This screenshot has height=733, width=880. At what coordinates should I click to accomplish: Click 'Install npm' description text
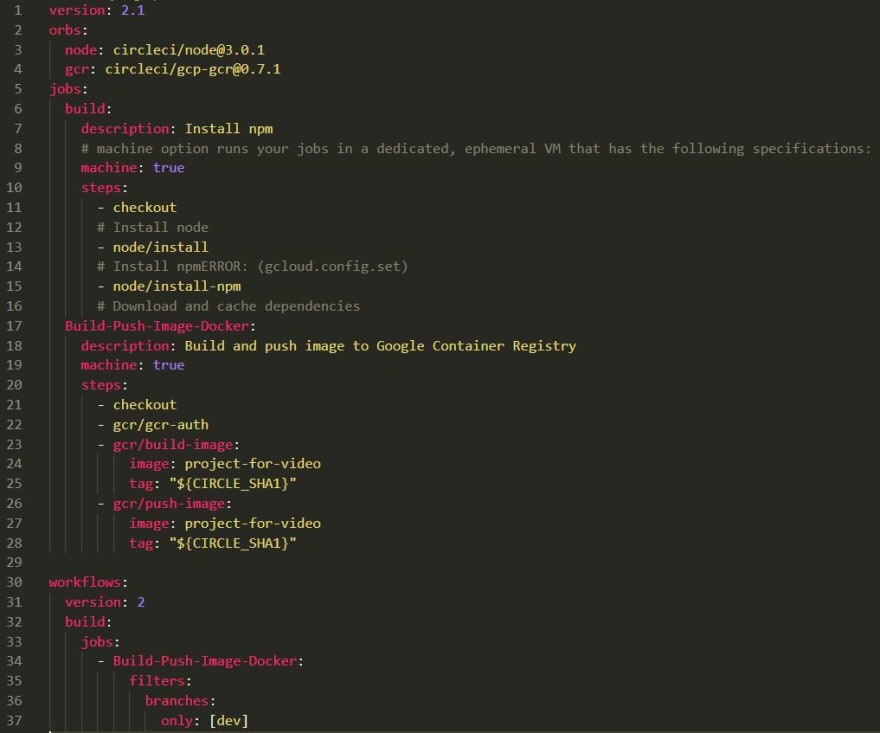tap(229, 129)
